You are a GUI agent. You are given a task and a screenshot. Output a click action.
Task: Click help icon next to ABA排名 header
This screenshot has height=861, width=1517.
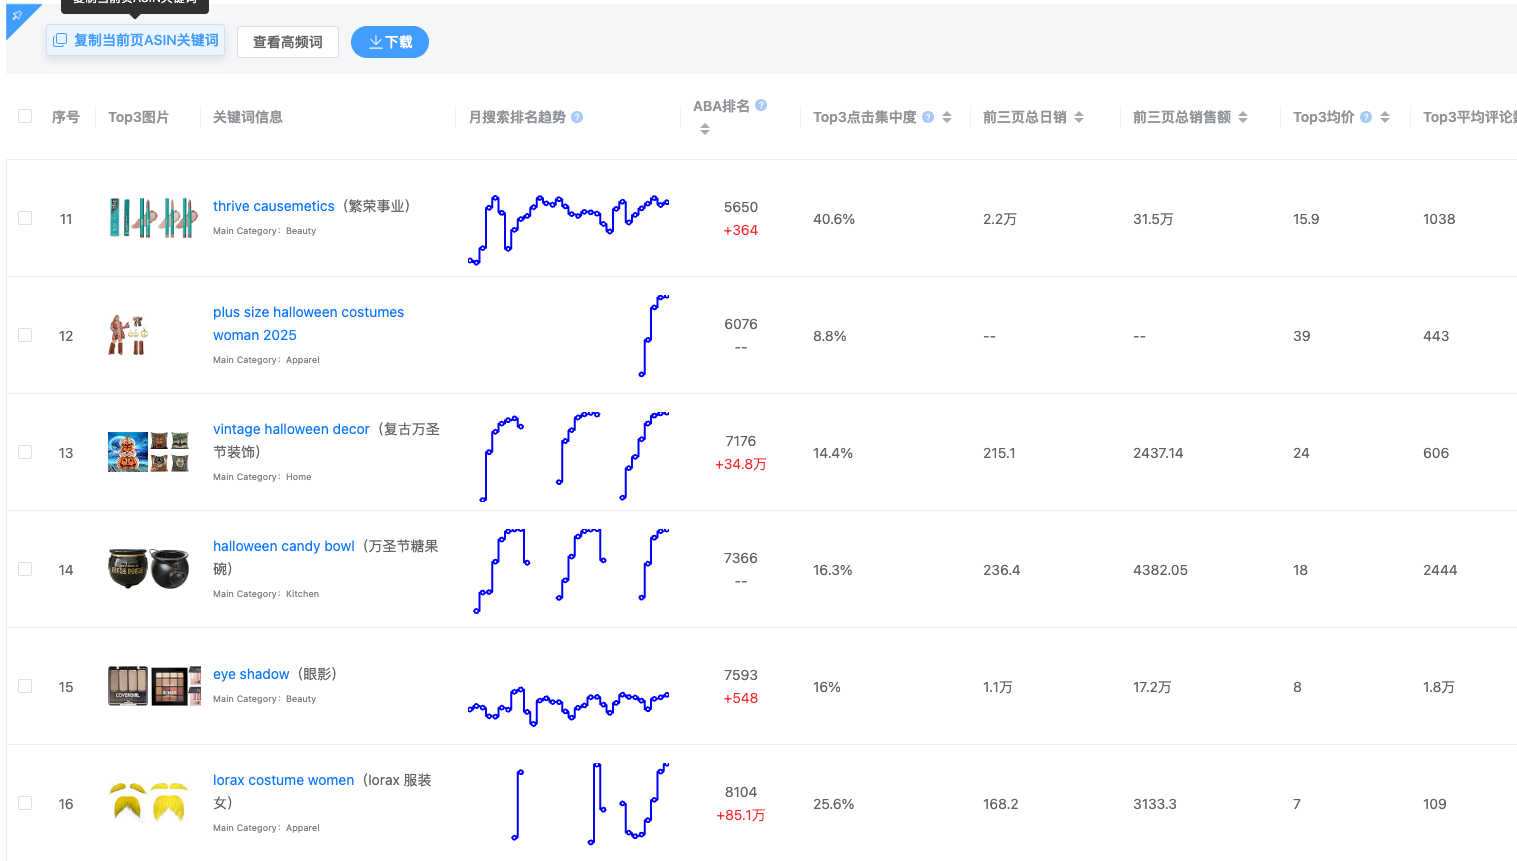pos(761,105)
